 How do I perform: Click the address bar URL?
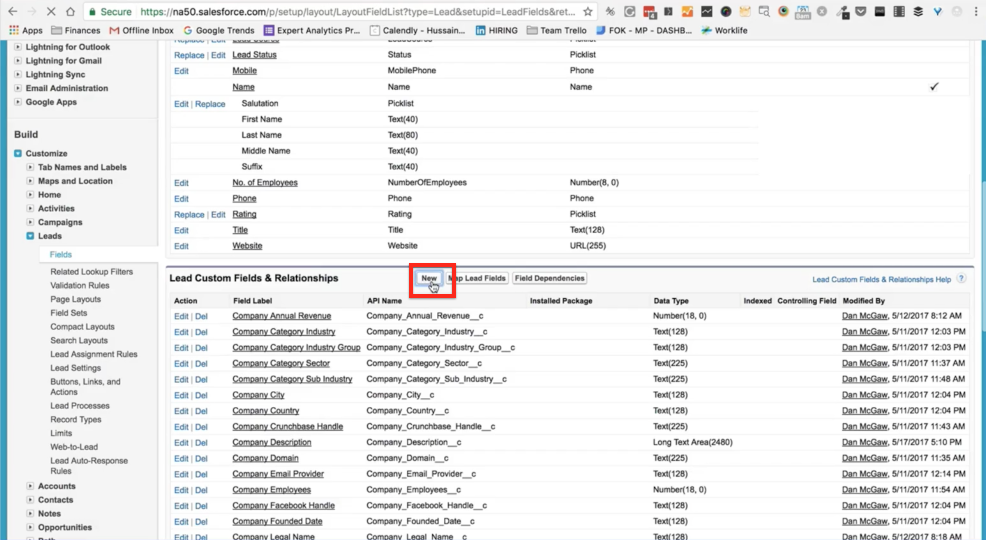tap(357, 11)
